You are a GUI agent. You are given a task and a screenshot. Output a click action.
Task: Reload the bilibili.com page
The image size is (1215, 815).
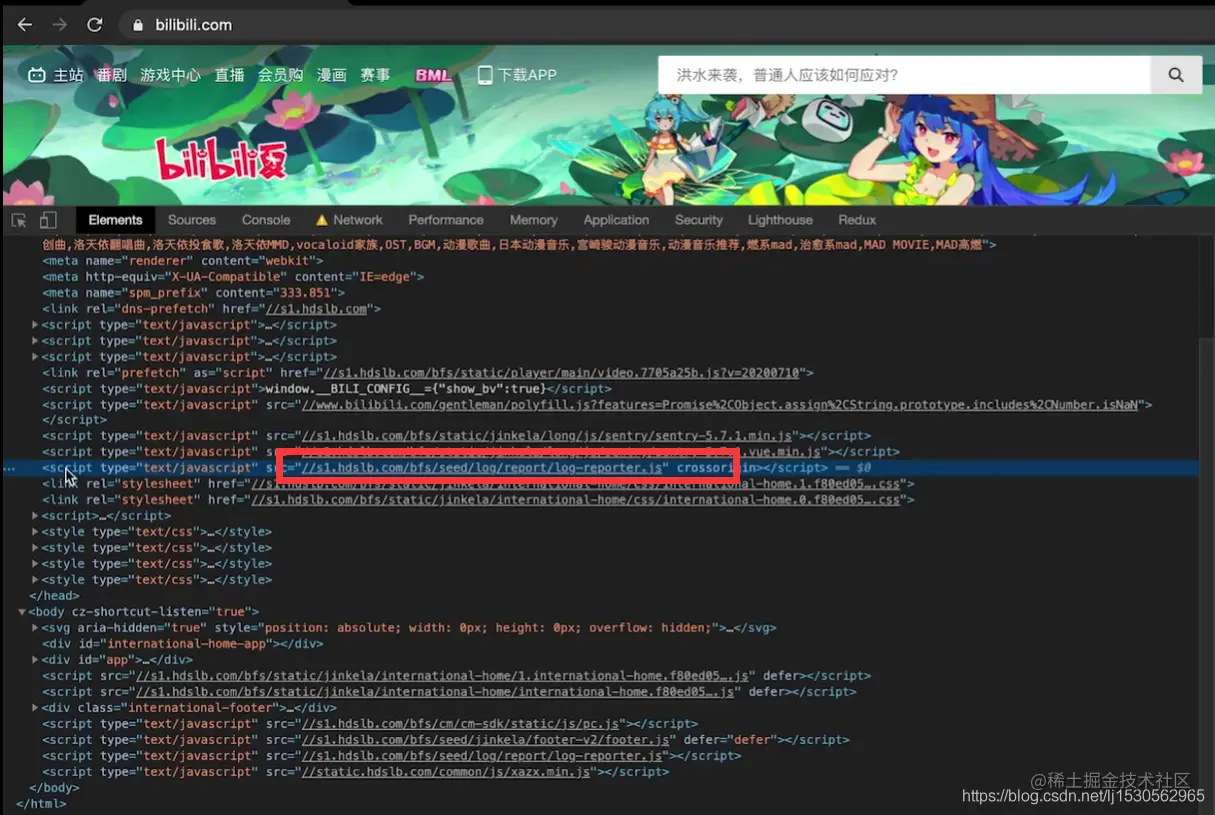click(x=94, y=24)
